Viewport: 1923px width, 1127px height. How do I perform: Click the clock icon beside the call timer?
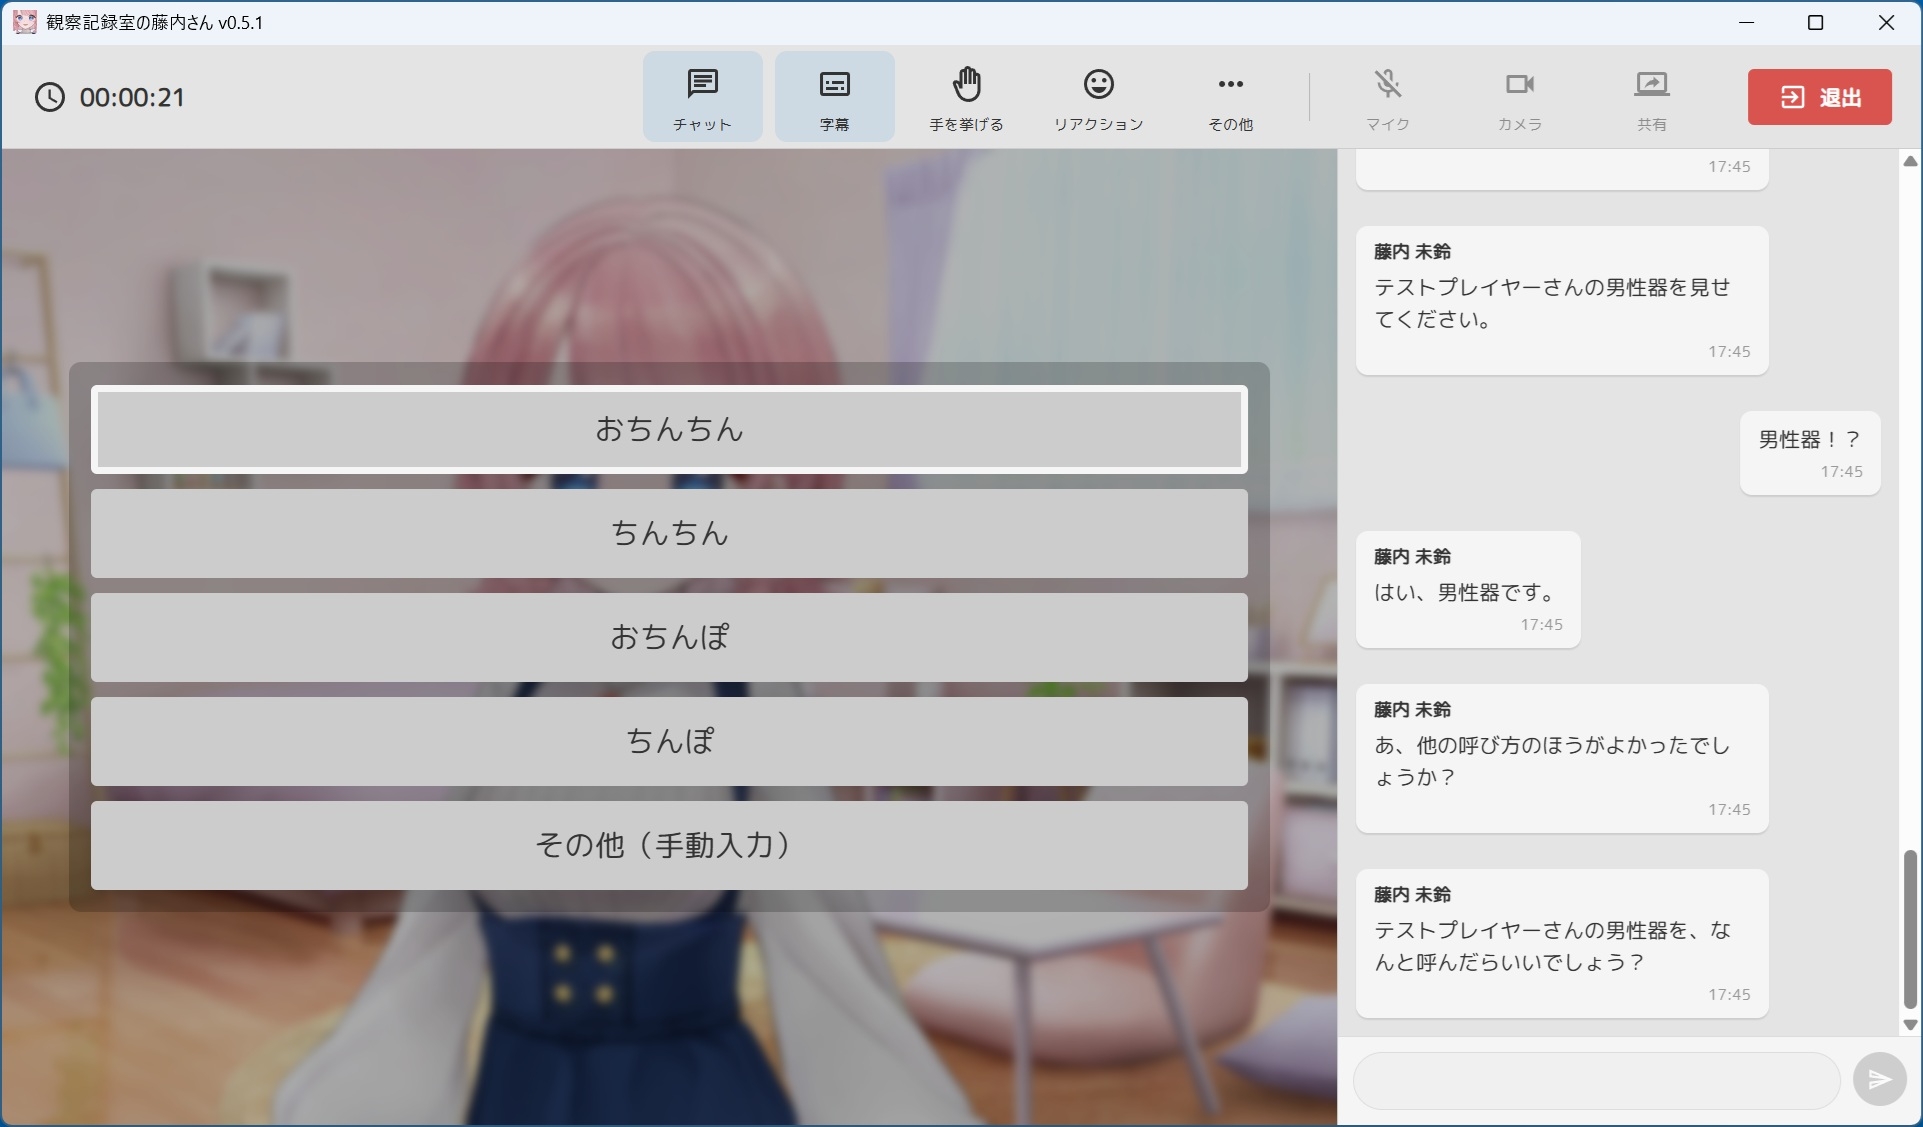(x=50, y=97)
